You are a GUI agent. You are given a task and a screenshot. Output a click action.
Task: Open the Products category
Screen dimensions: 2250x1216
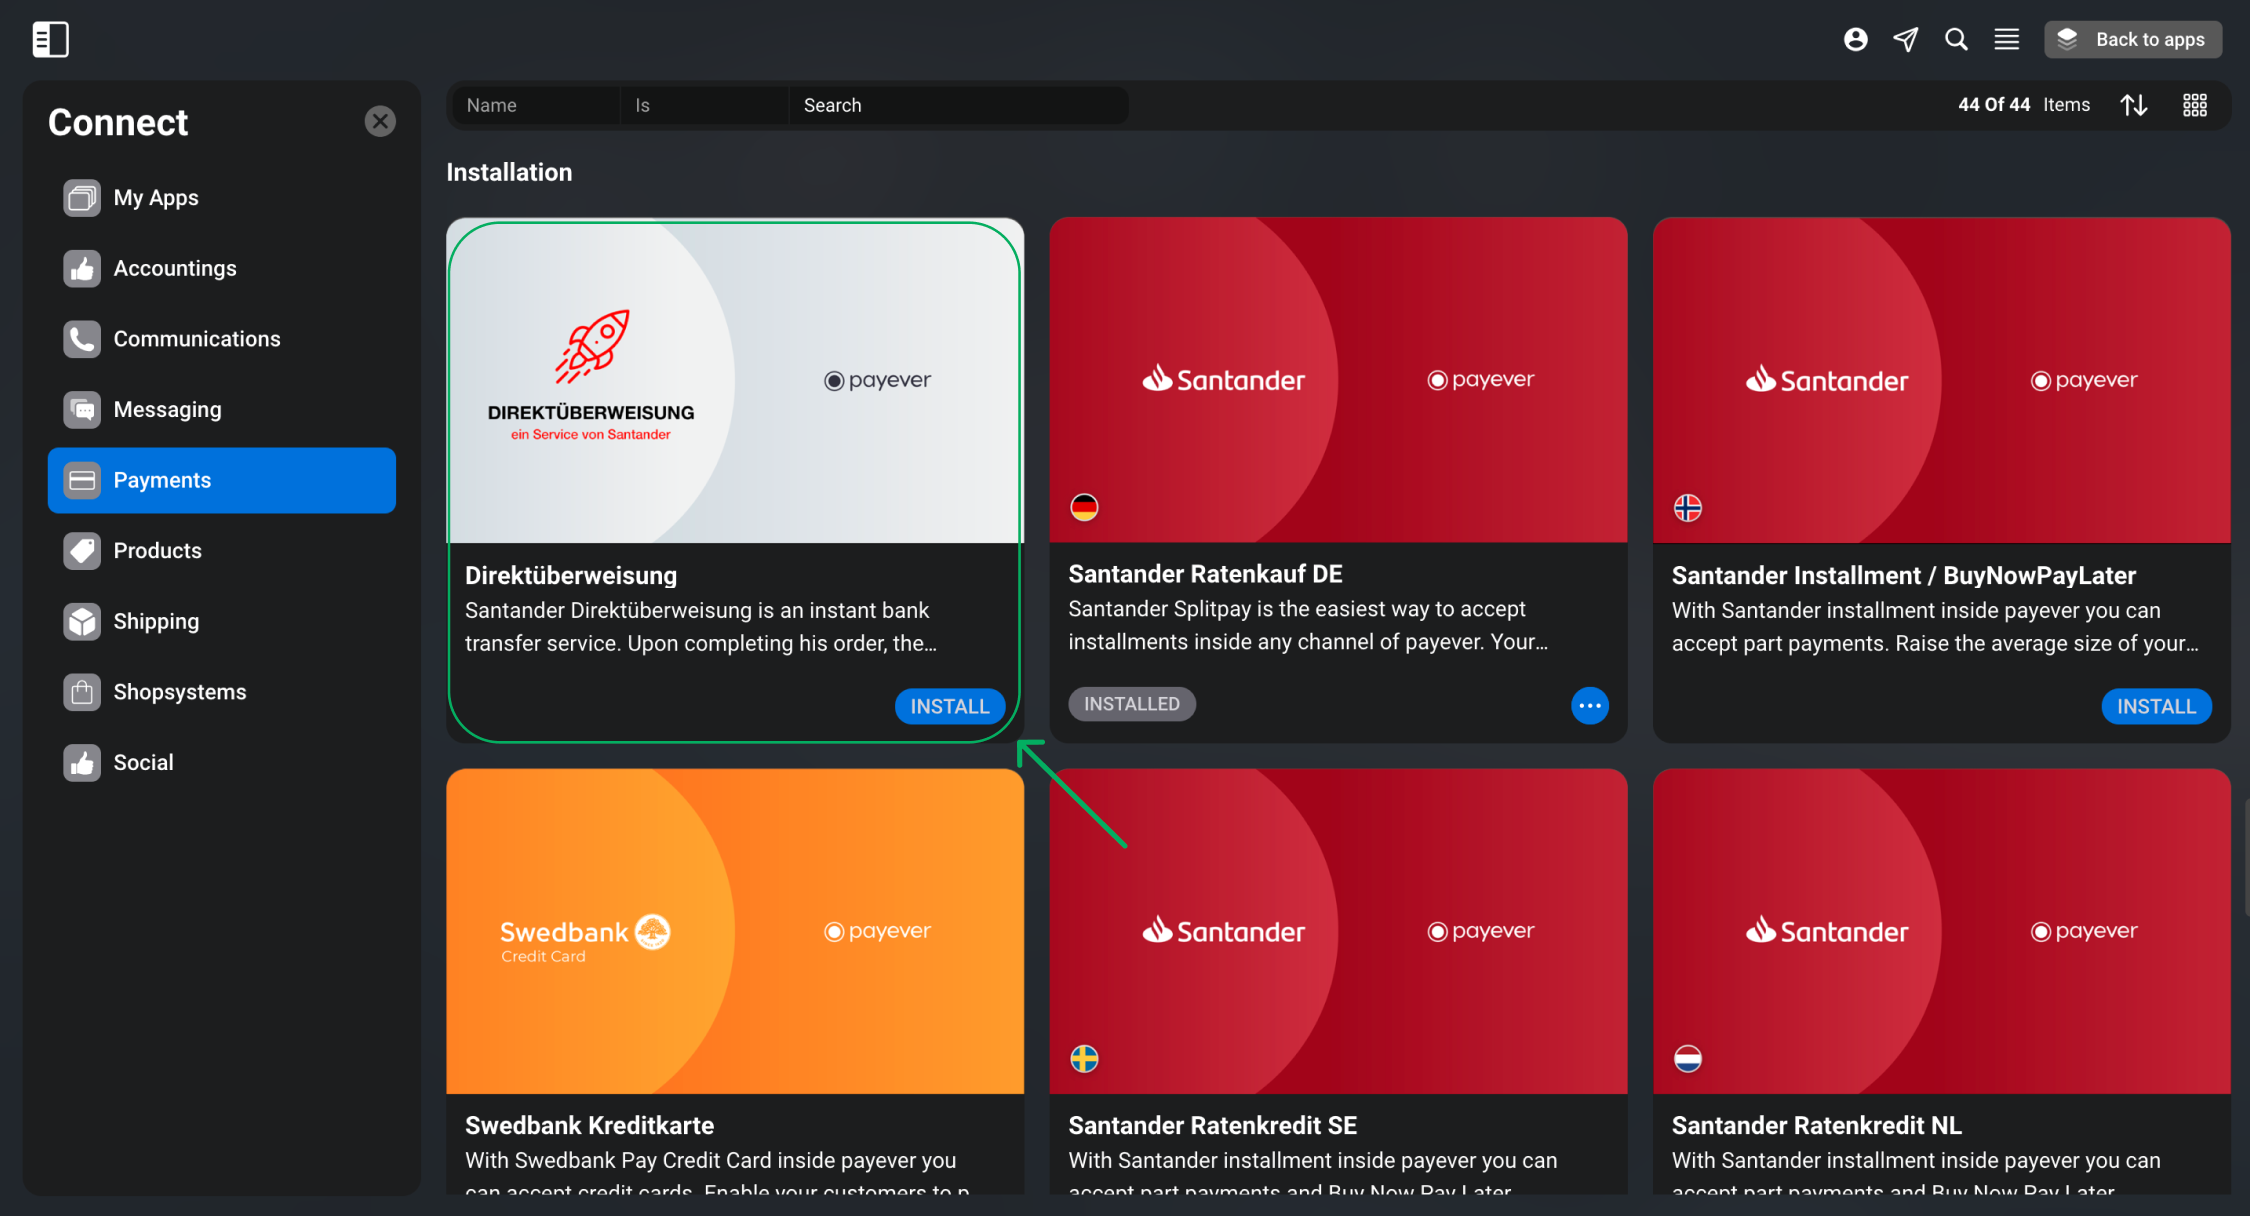point(222,551)
